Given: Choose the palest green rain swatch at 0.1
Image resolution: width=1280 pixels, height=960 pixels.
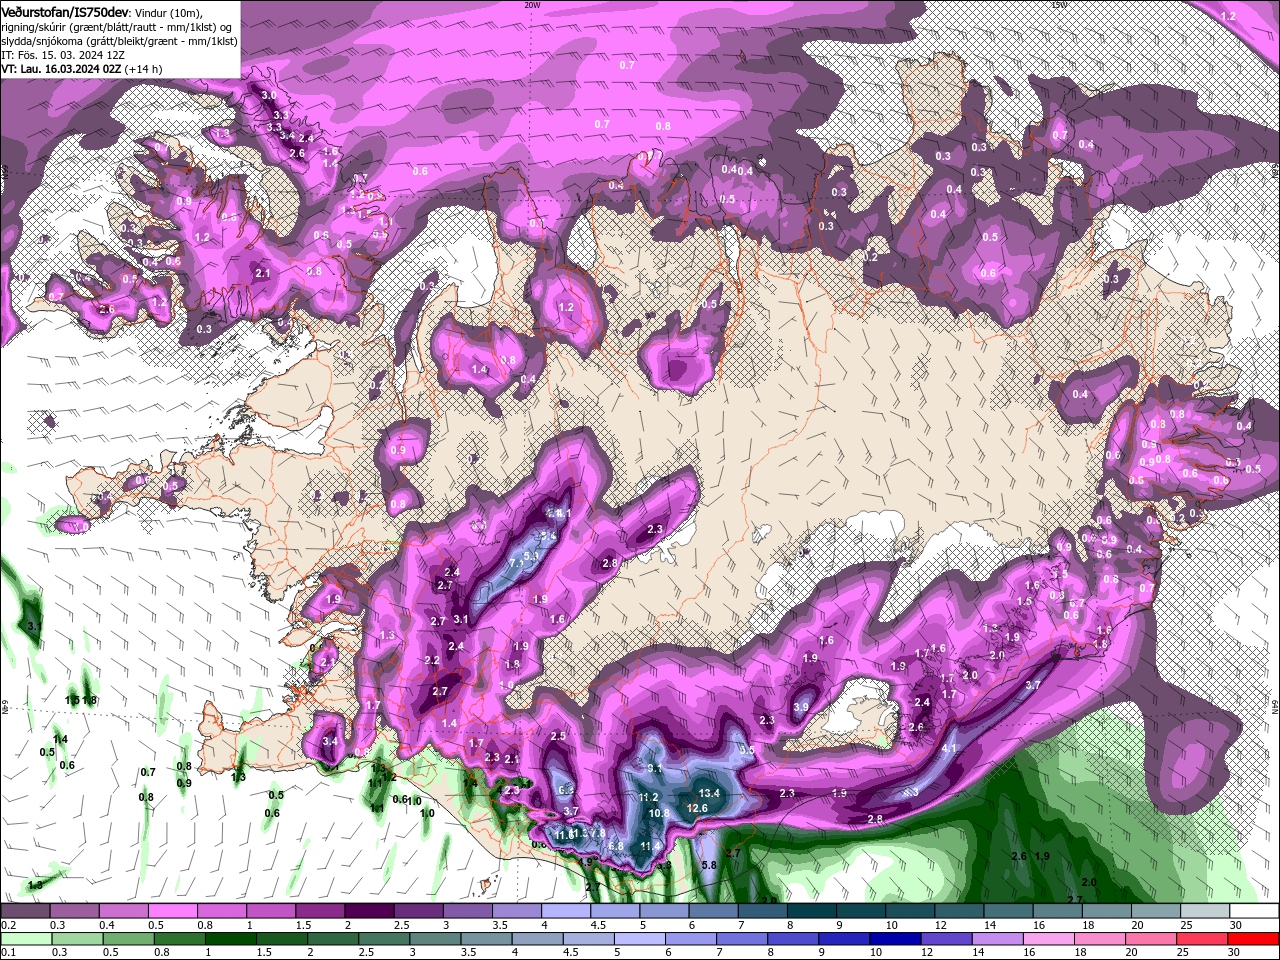Looking at the screenshot, I should 25,939.
